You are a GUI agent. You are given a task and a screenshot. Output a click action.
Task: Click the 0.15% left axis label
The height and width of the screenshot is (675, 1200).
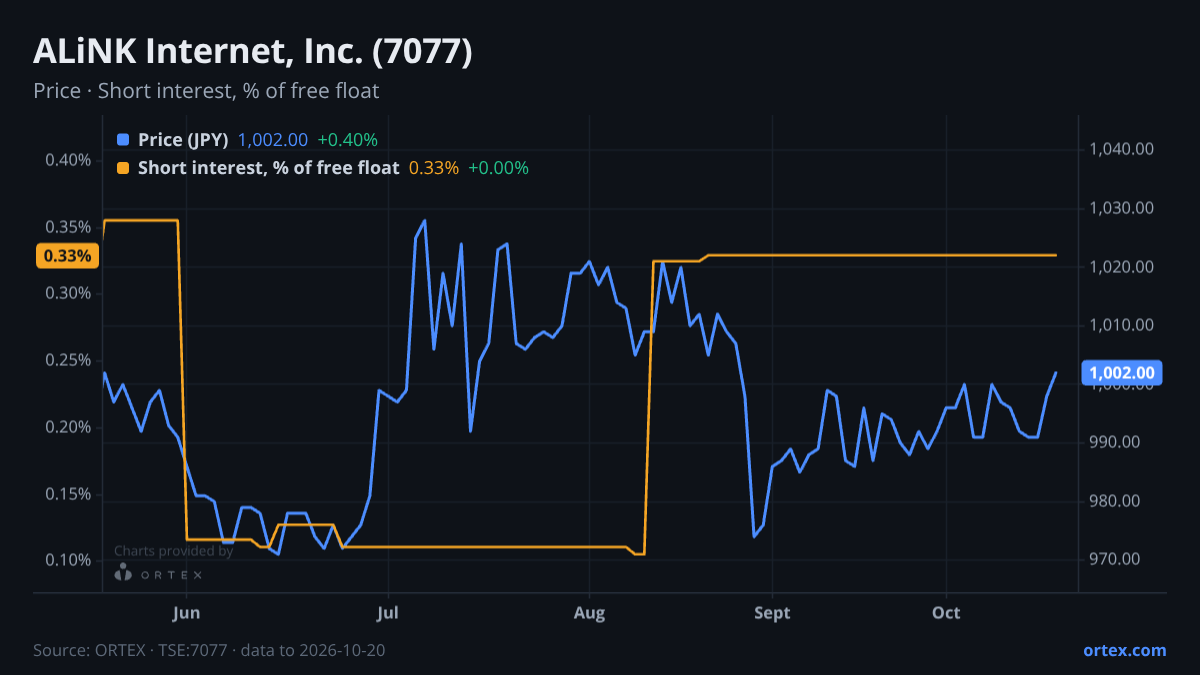pyautogui.click(x=68, y=494)
